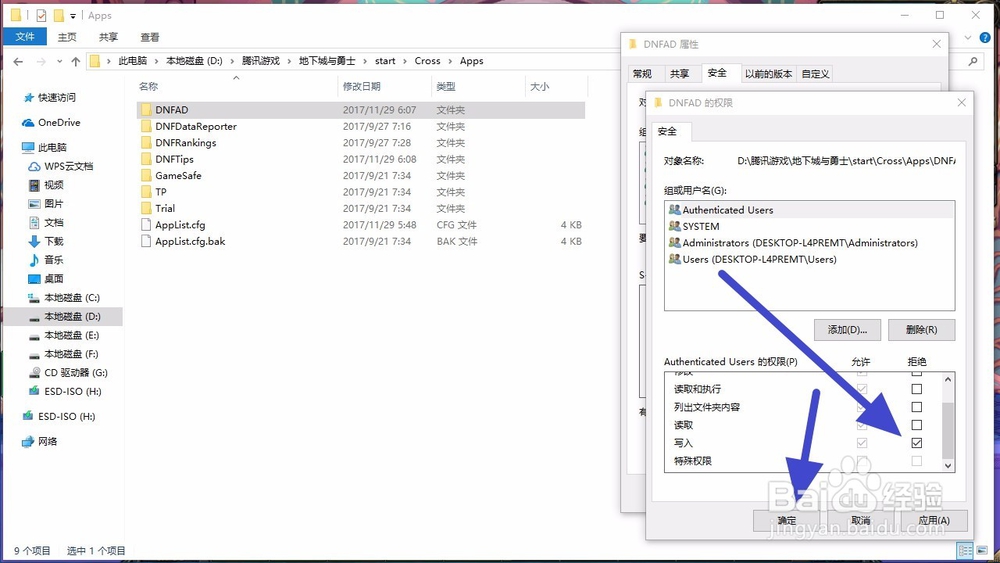Toggle deny checkbox for 读取
Screen dimensions: 1000x563
(x=916, y=425)
